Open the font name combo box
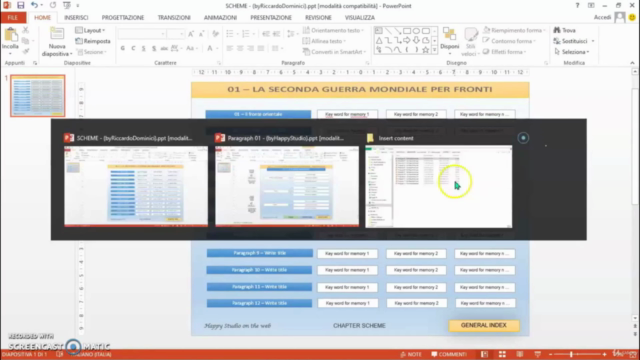Viewport: 640px width, 360px height. [x=142, y=34]
